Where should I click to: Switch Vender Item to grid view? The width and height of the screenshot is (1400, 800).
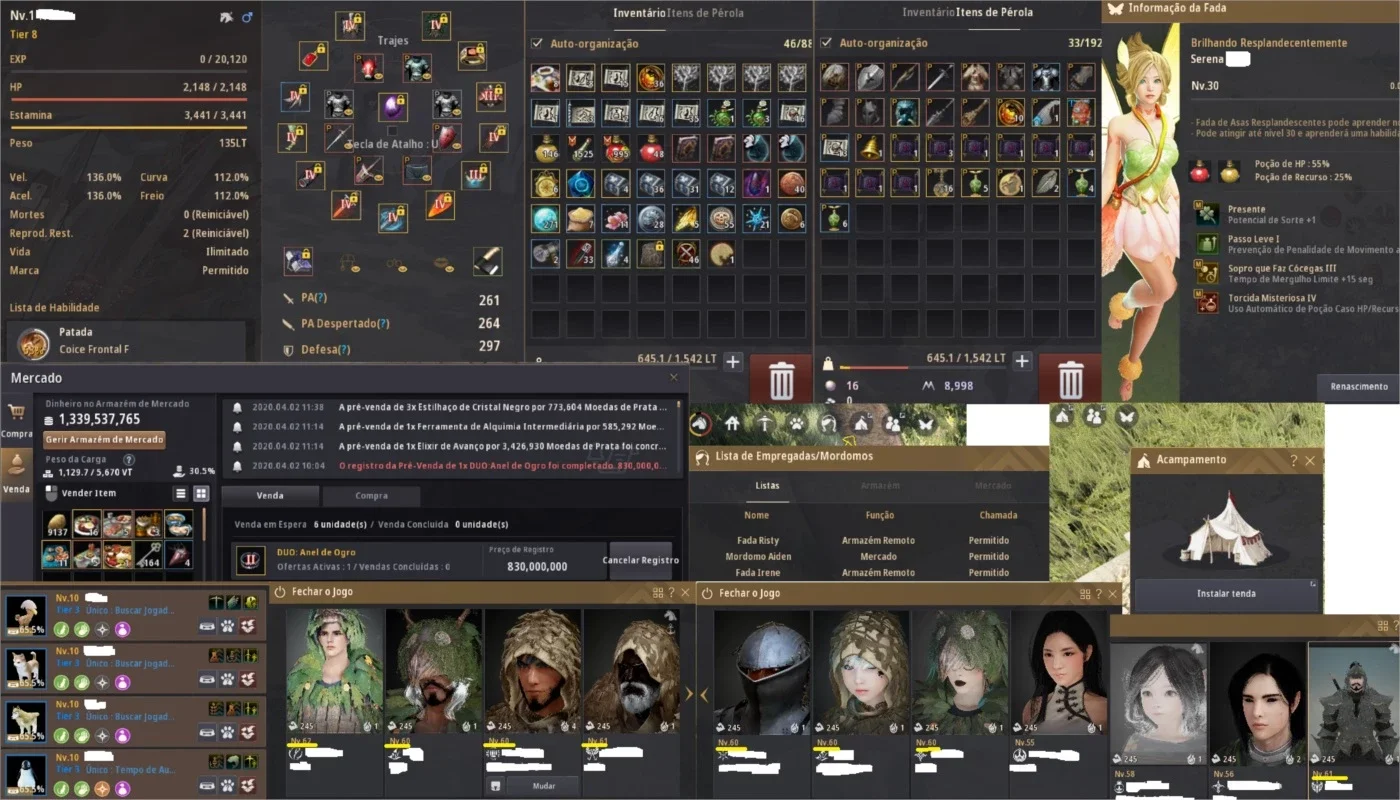201,494
